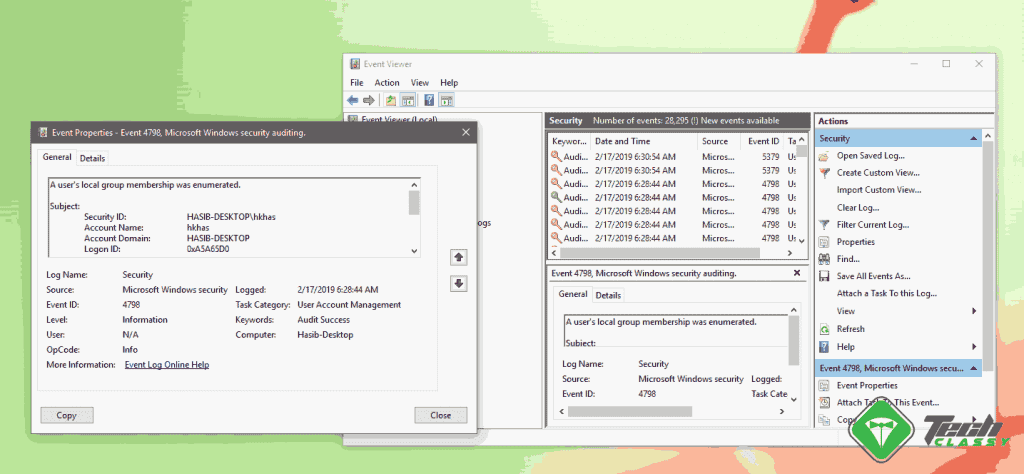Click the Copy button in dialog
Viewport: 1024px width, 474px height.
tap(67, 415)
